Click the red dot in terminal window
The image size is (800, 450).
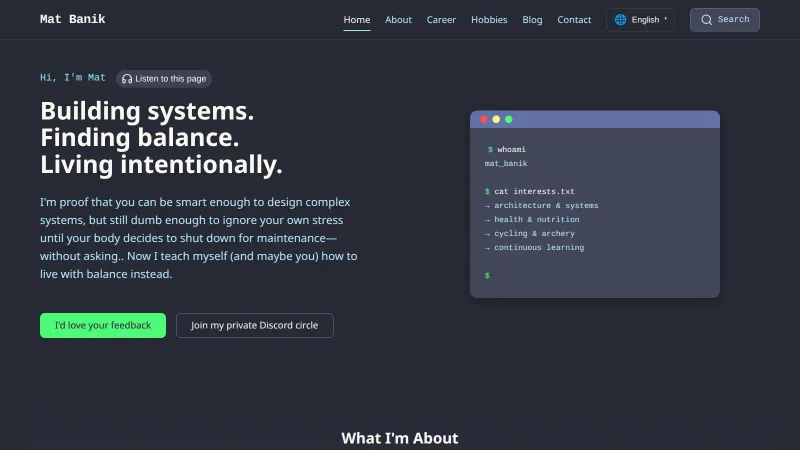(x=484, y=119)
